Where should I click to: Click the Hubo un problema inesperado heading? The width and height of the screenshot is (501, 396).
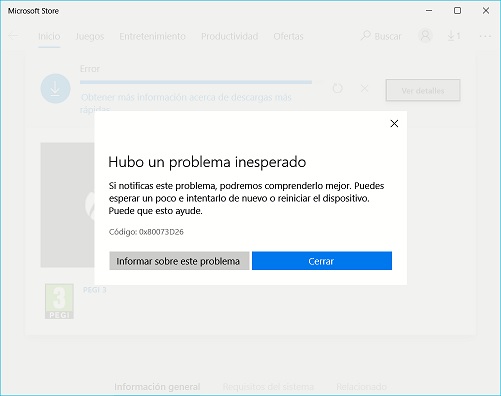pos(207,162)
